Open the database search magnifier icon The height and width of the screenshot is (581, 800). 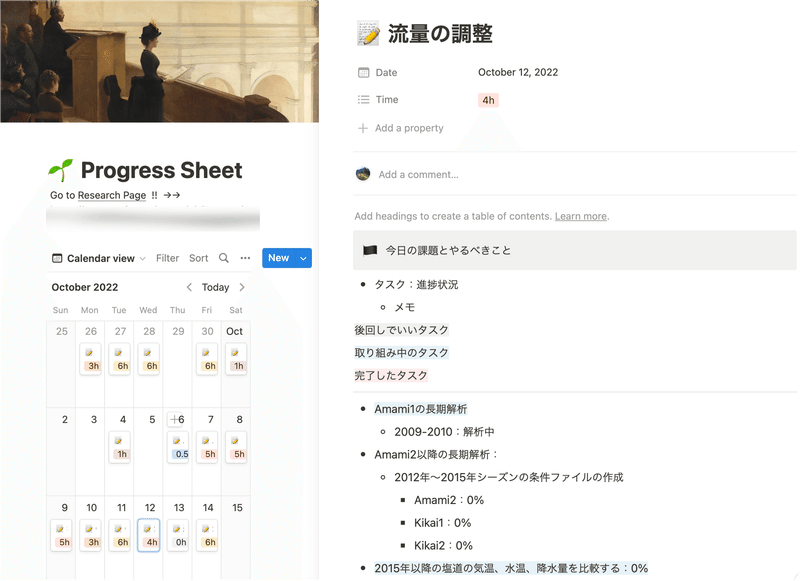click(x=222, y=258)
